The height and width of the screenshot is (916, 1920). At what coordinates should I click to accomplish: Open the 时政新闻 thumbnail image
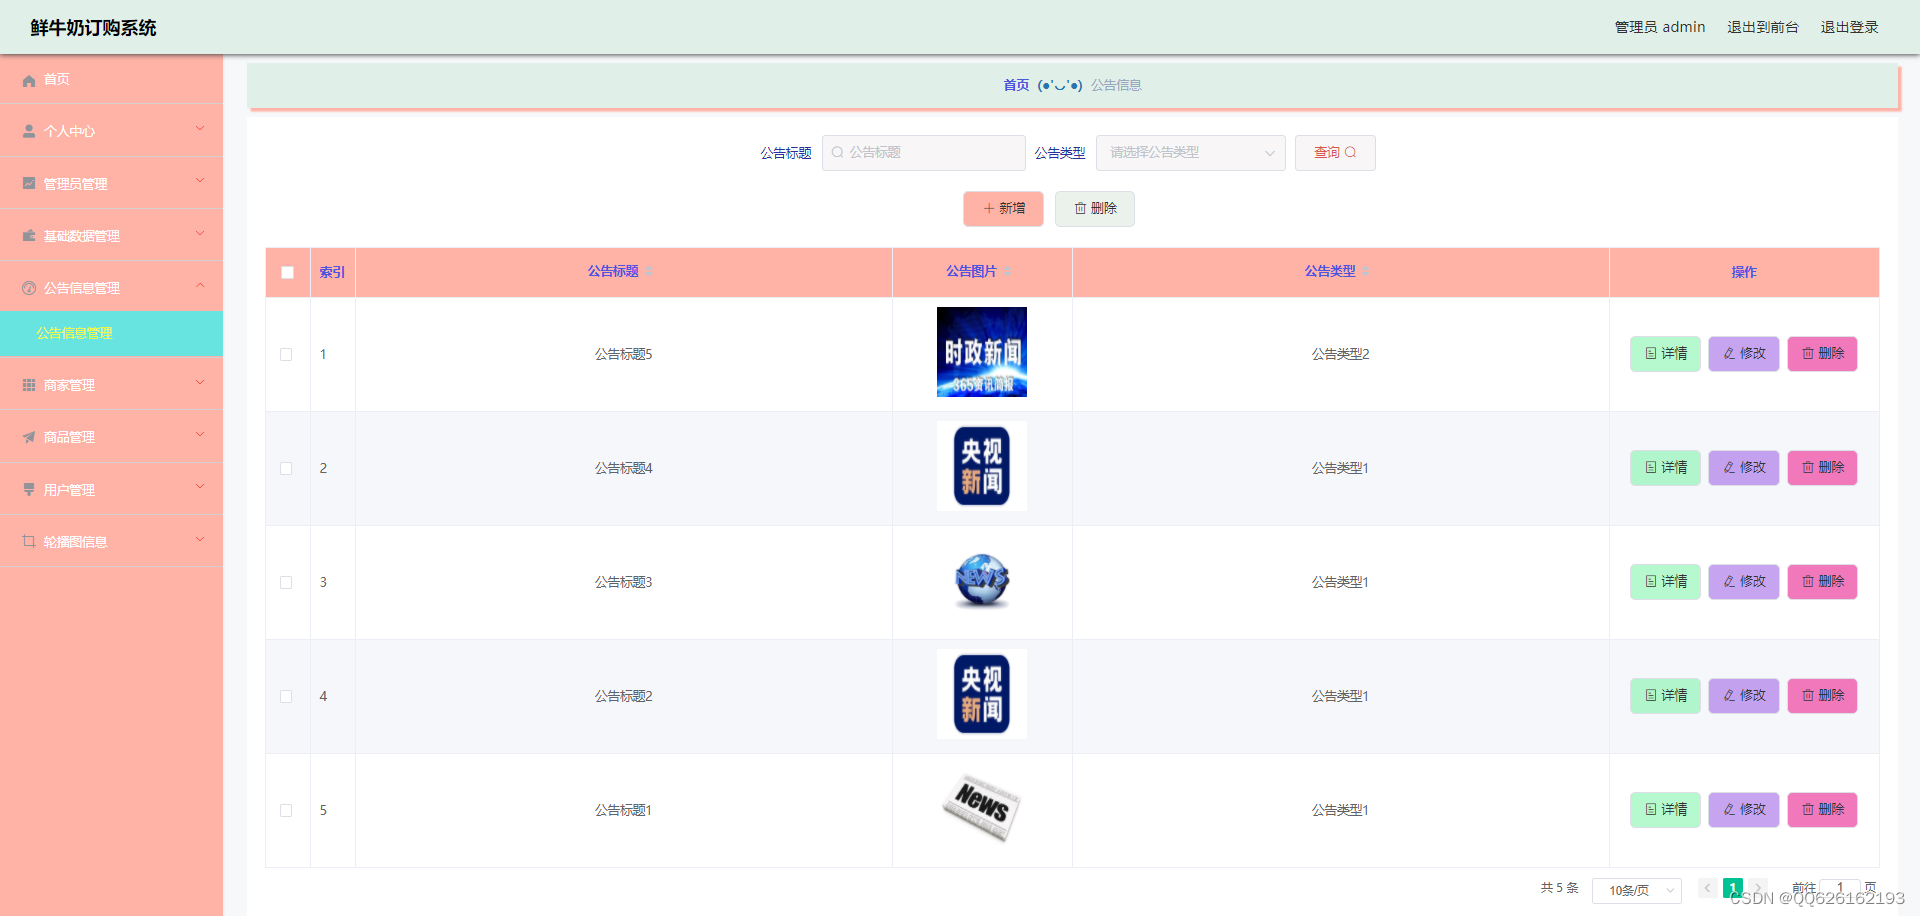(982, 352)
